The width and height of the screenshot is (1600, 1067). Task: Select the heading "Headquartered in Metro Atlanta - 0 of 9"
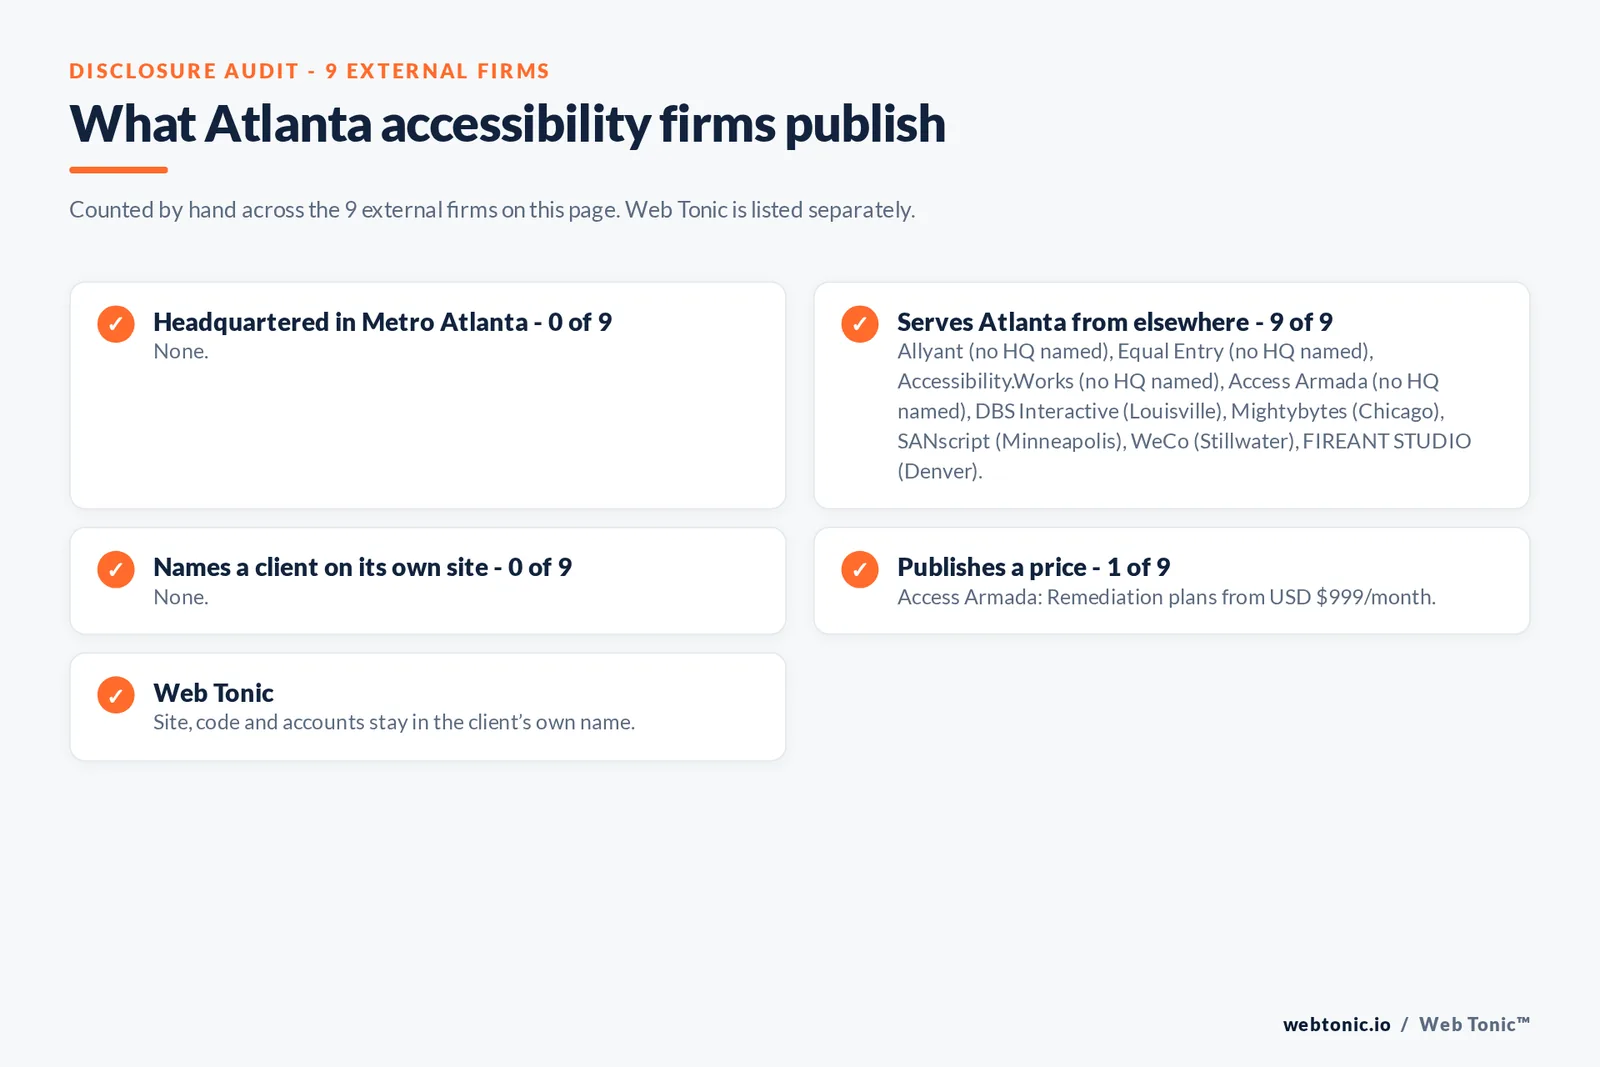[x=382, y=322]
